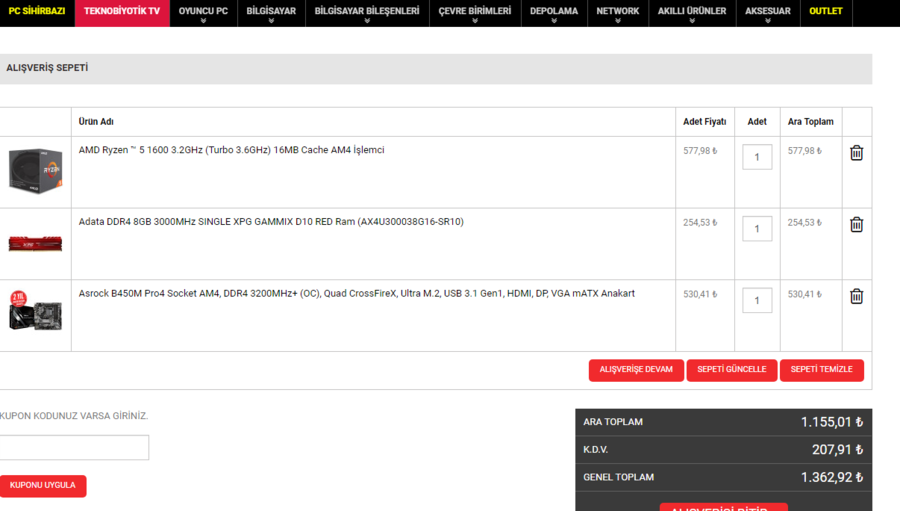Open Asrock B450M Pro4 product name link
Viewport: 900px width, 511px height.
pos(356,293)
